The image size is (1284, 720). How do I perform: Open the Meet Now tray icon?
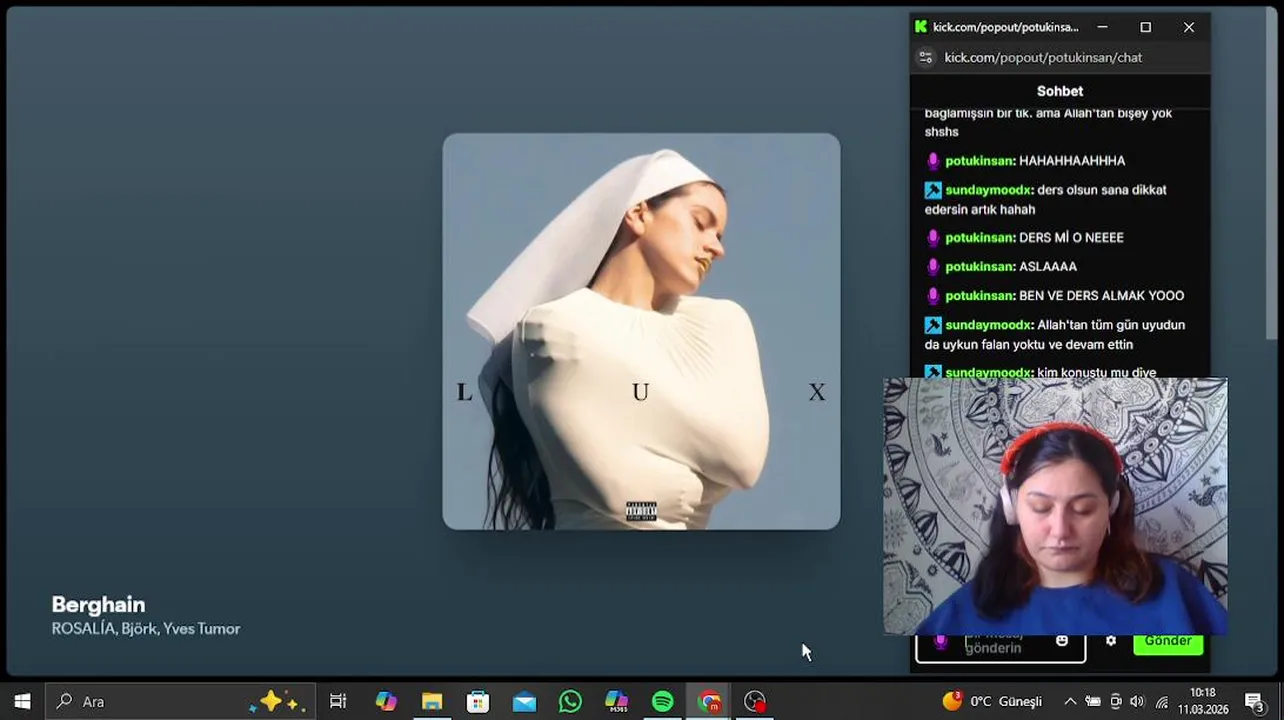coord(1116,702)
